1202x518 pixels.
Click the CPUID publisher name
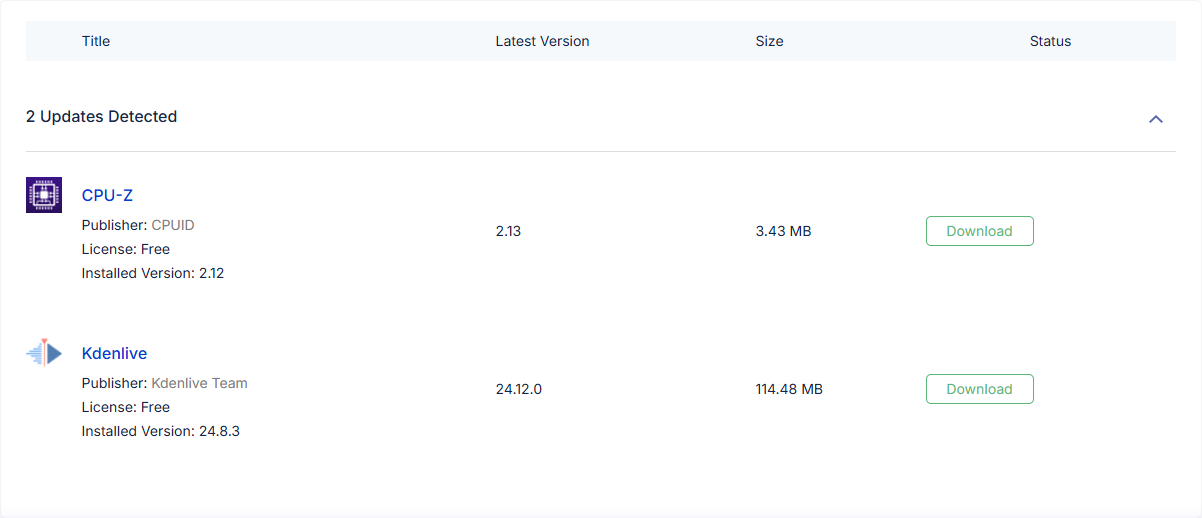pos(173,225)
